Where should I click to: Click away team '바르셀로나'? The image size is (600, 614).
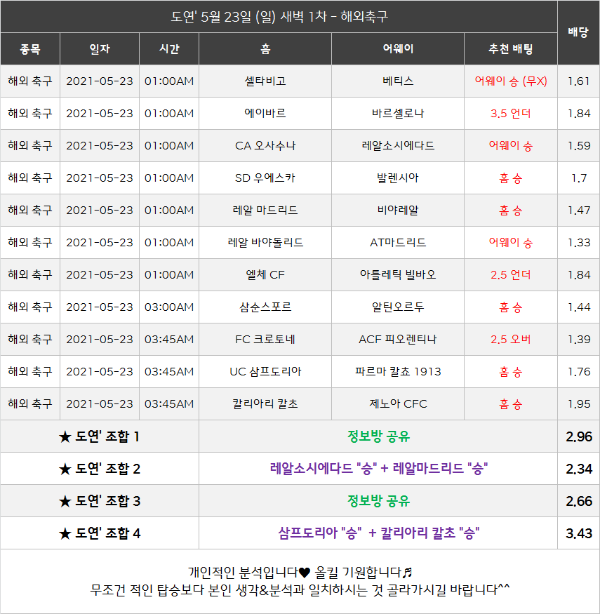tap(398, 113)
